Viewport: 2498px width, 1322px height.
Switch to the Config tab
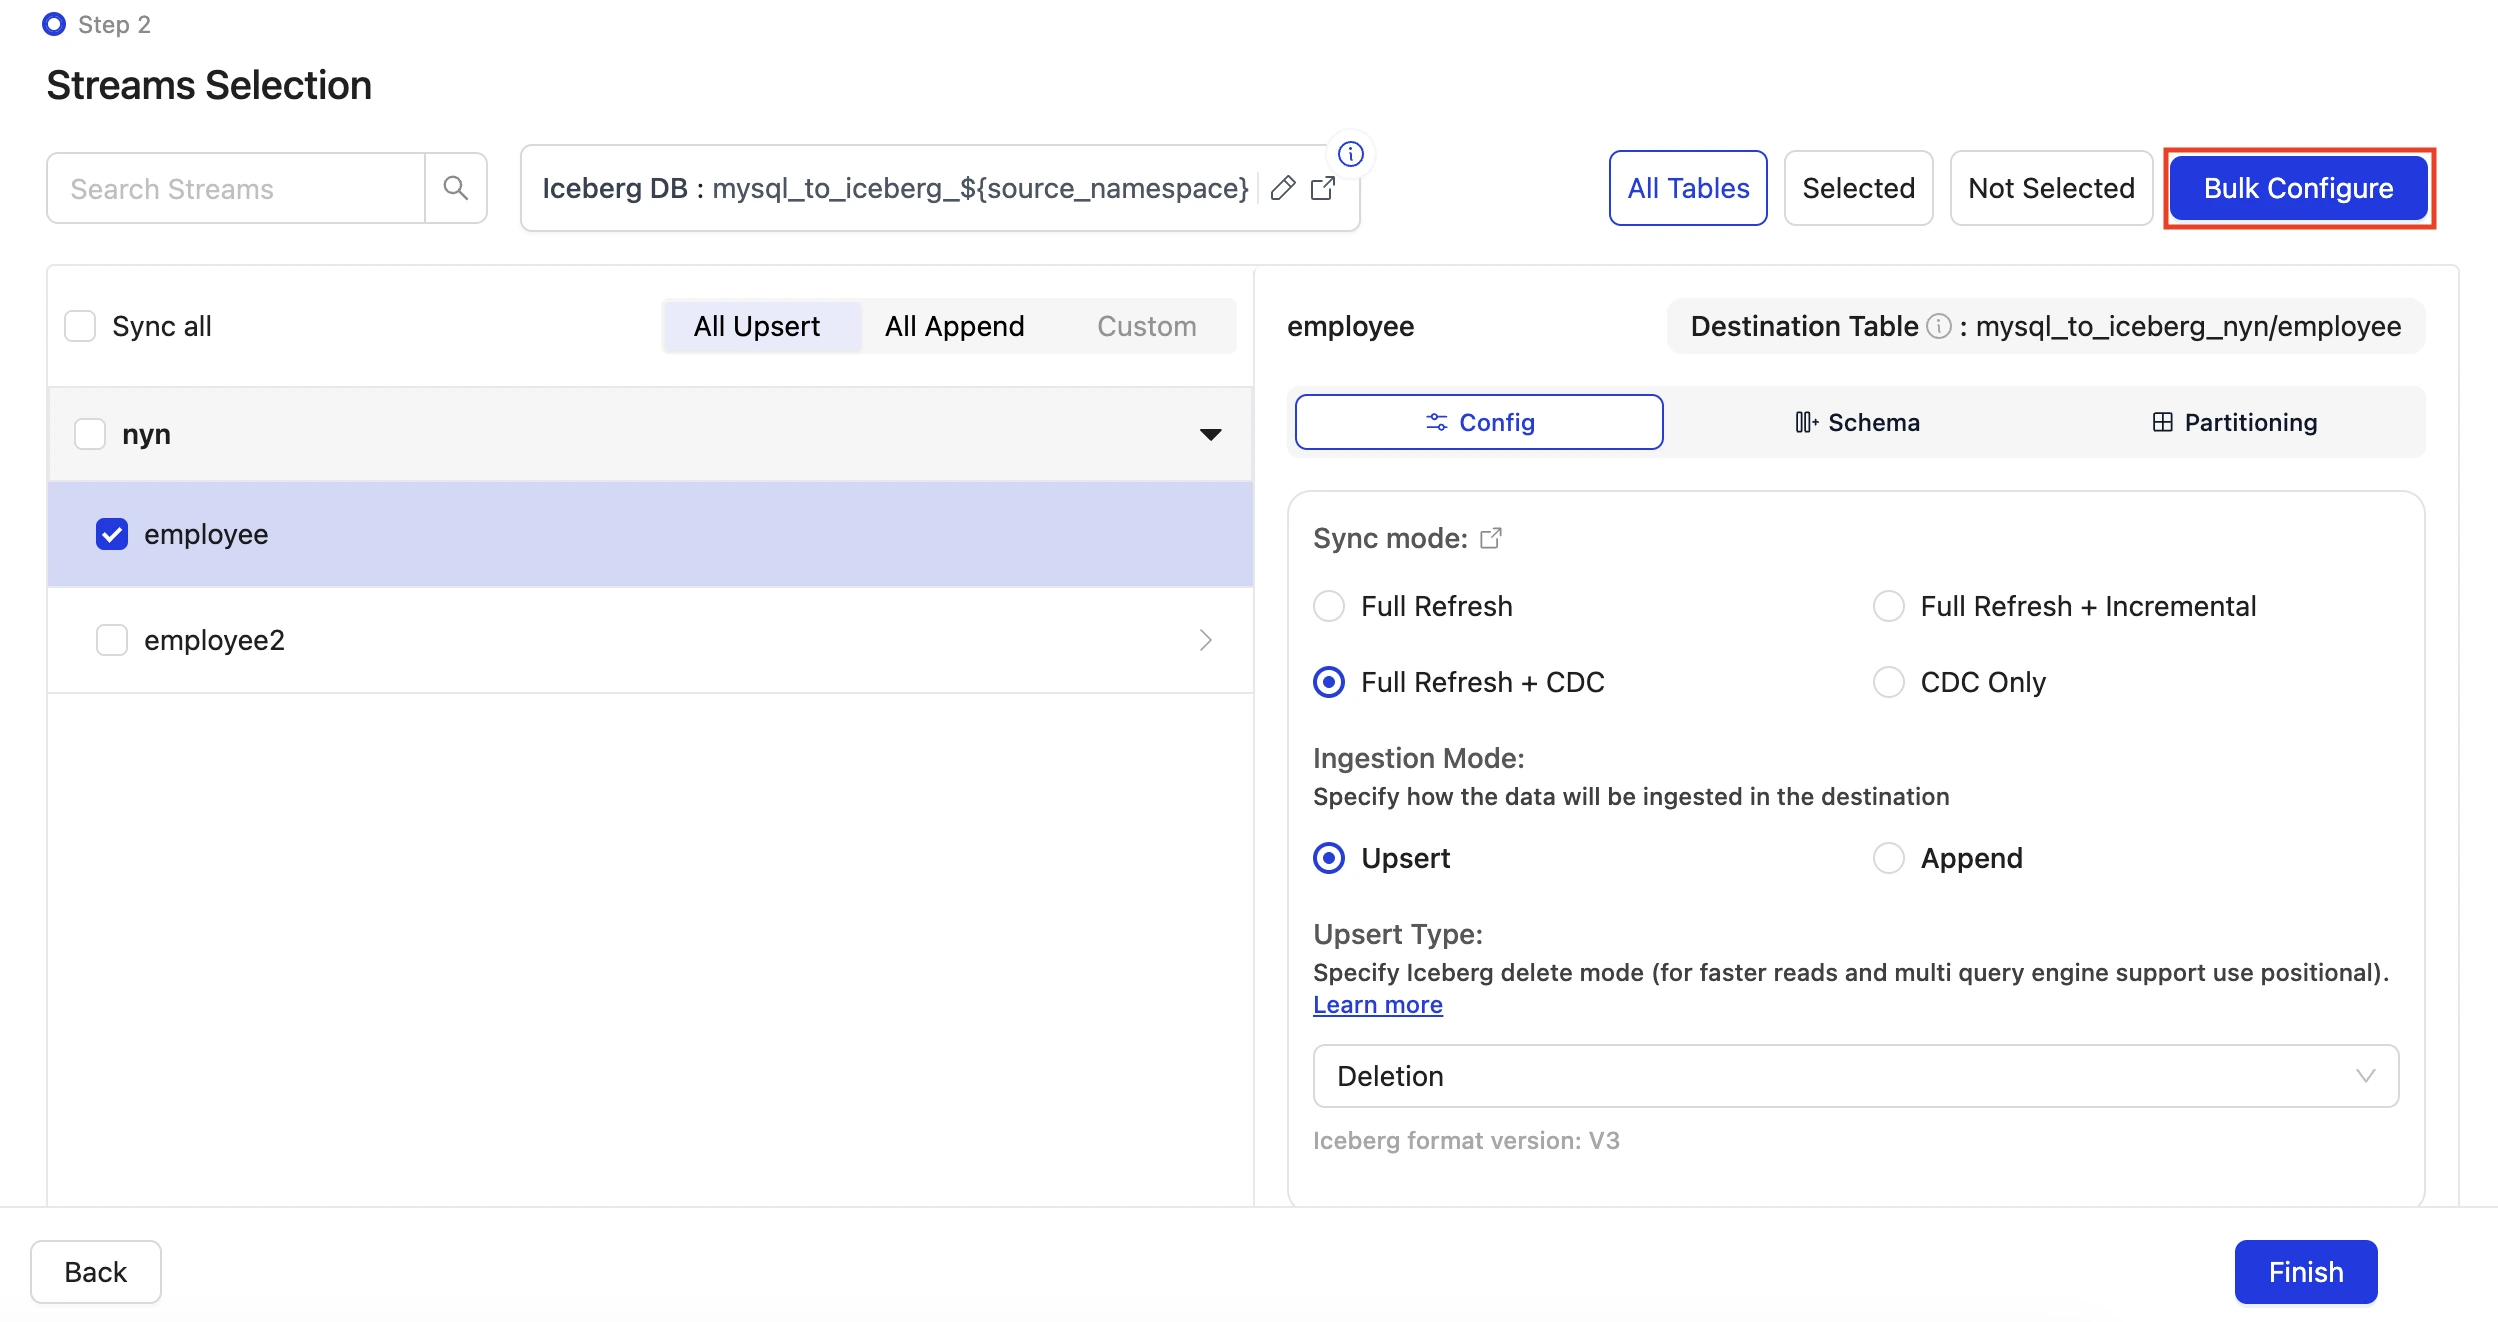1479,422
